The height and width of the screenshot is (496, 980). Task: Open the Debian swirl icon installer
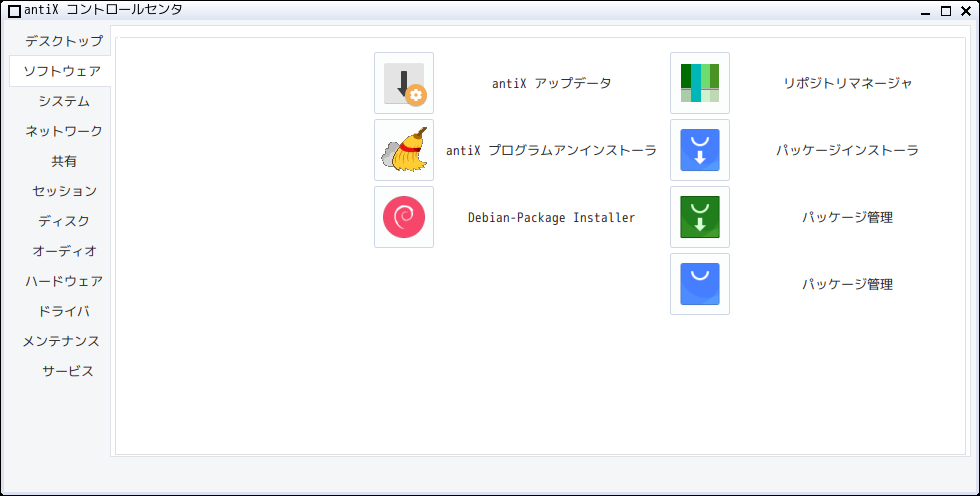(x=404, y=217)
